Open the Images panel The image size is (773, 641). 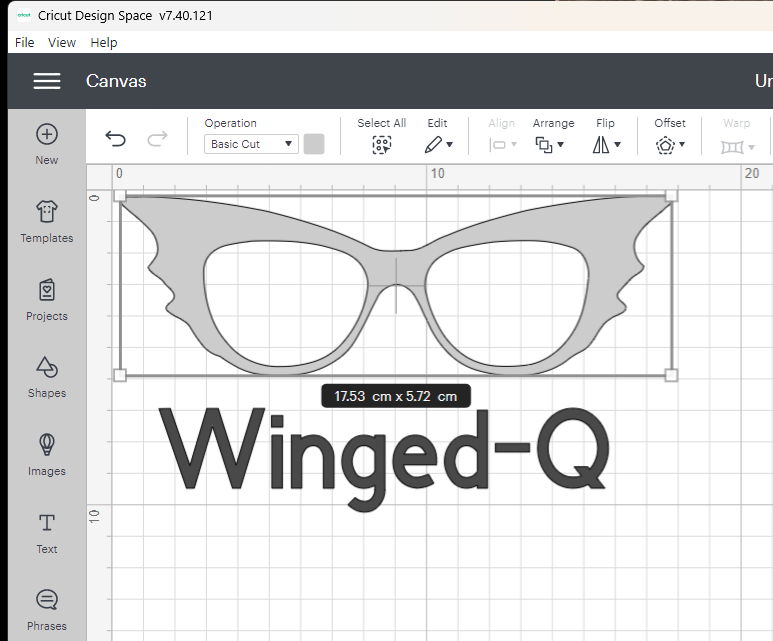pos(47,445)
